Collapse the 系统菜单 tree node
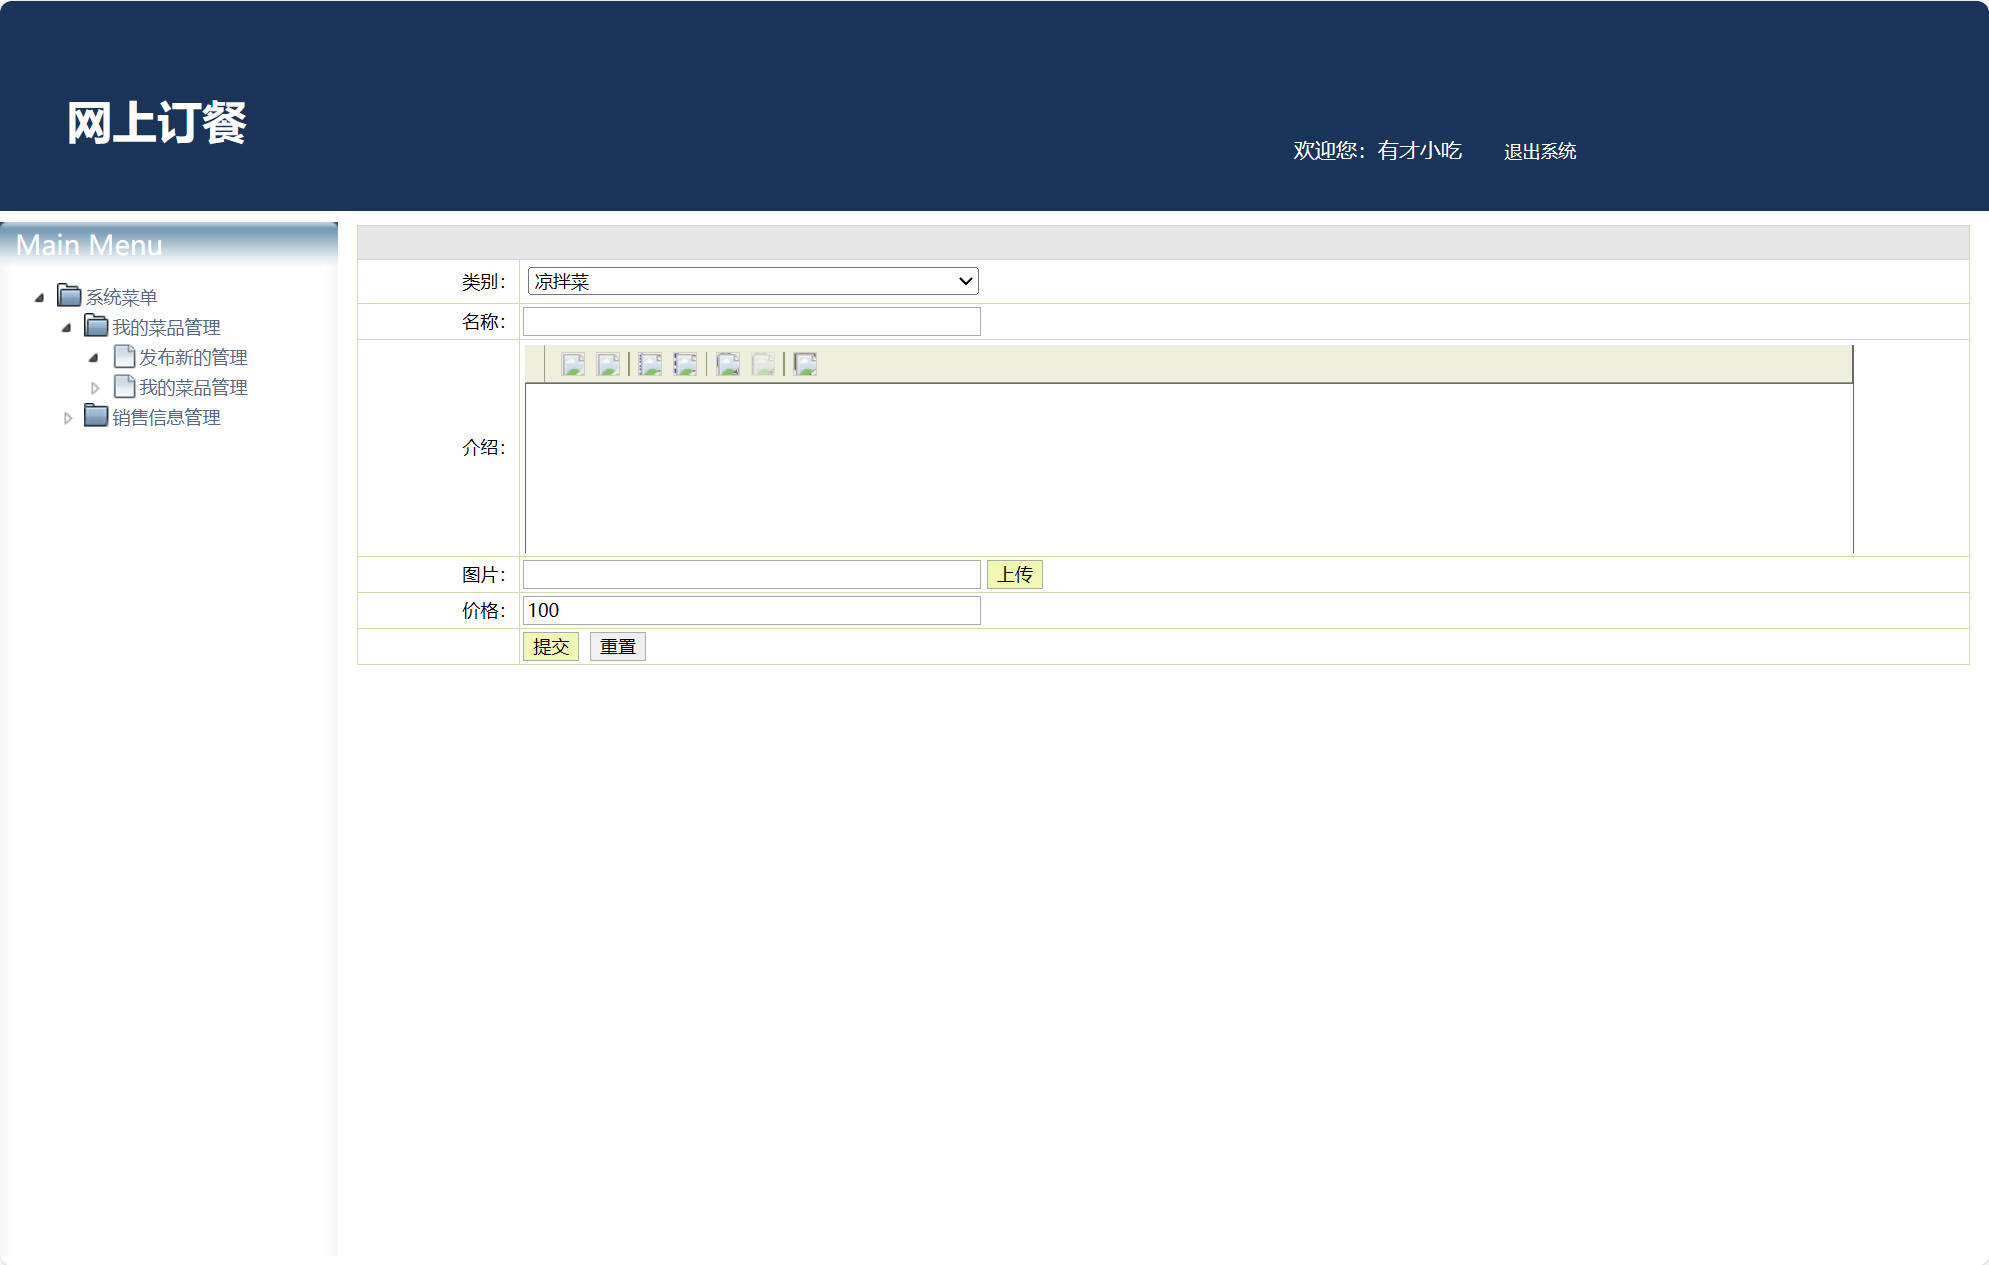This screenshot has width=1989, height=1265. tap(38, 297)
